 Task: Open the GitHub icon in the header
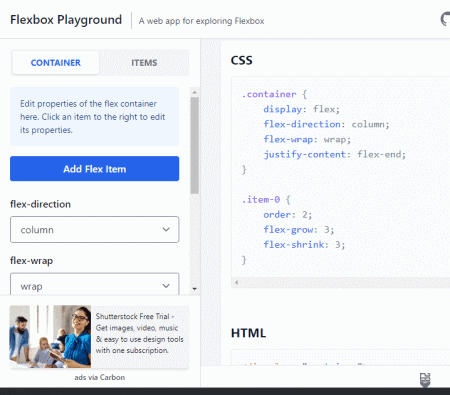coord(446,19)
